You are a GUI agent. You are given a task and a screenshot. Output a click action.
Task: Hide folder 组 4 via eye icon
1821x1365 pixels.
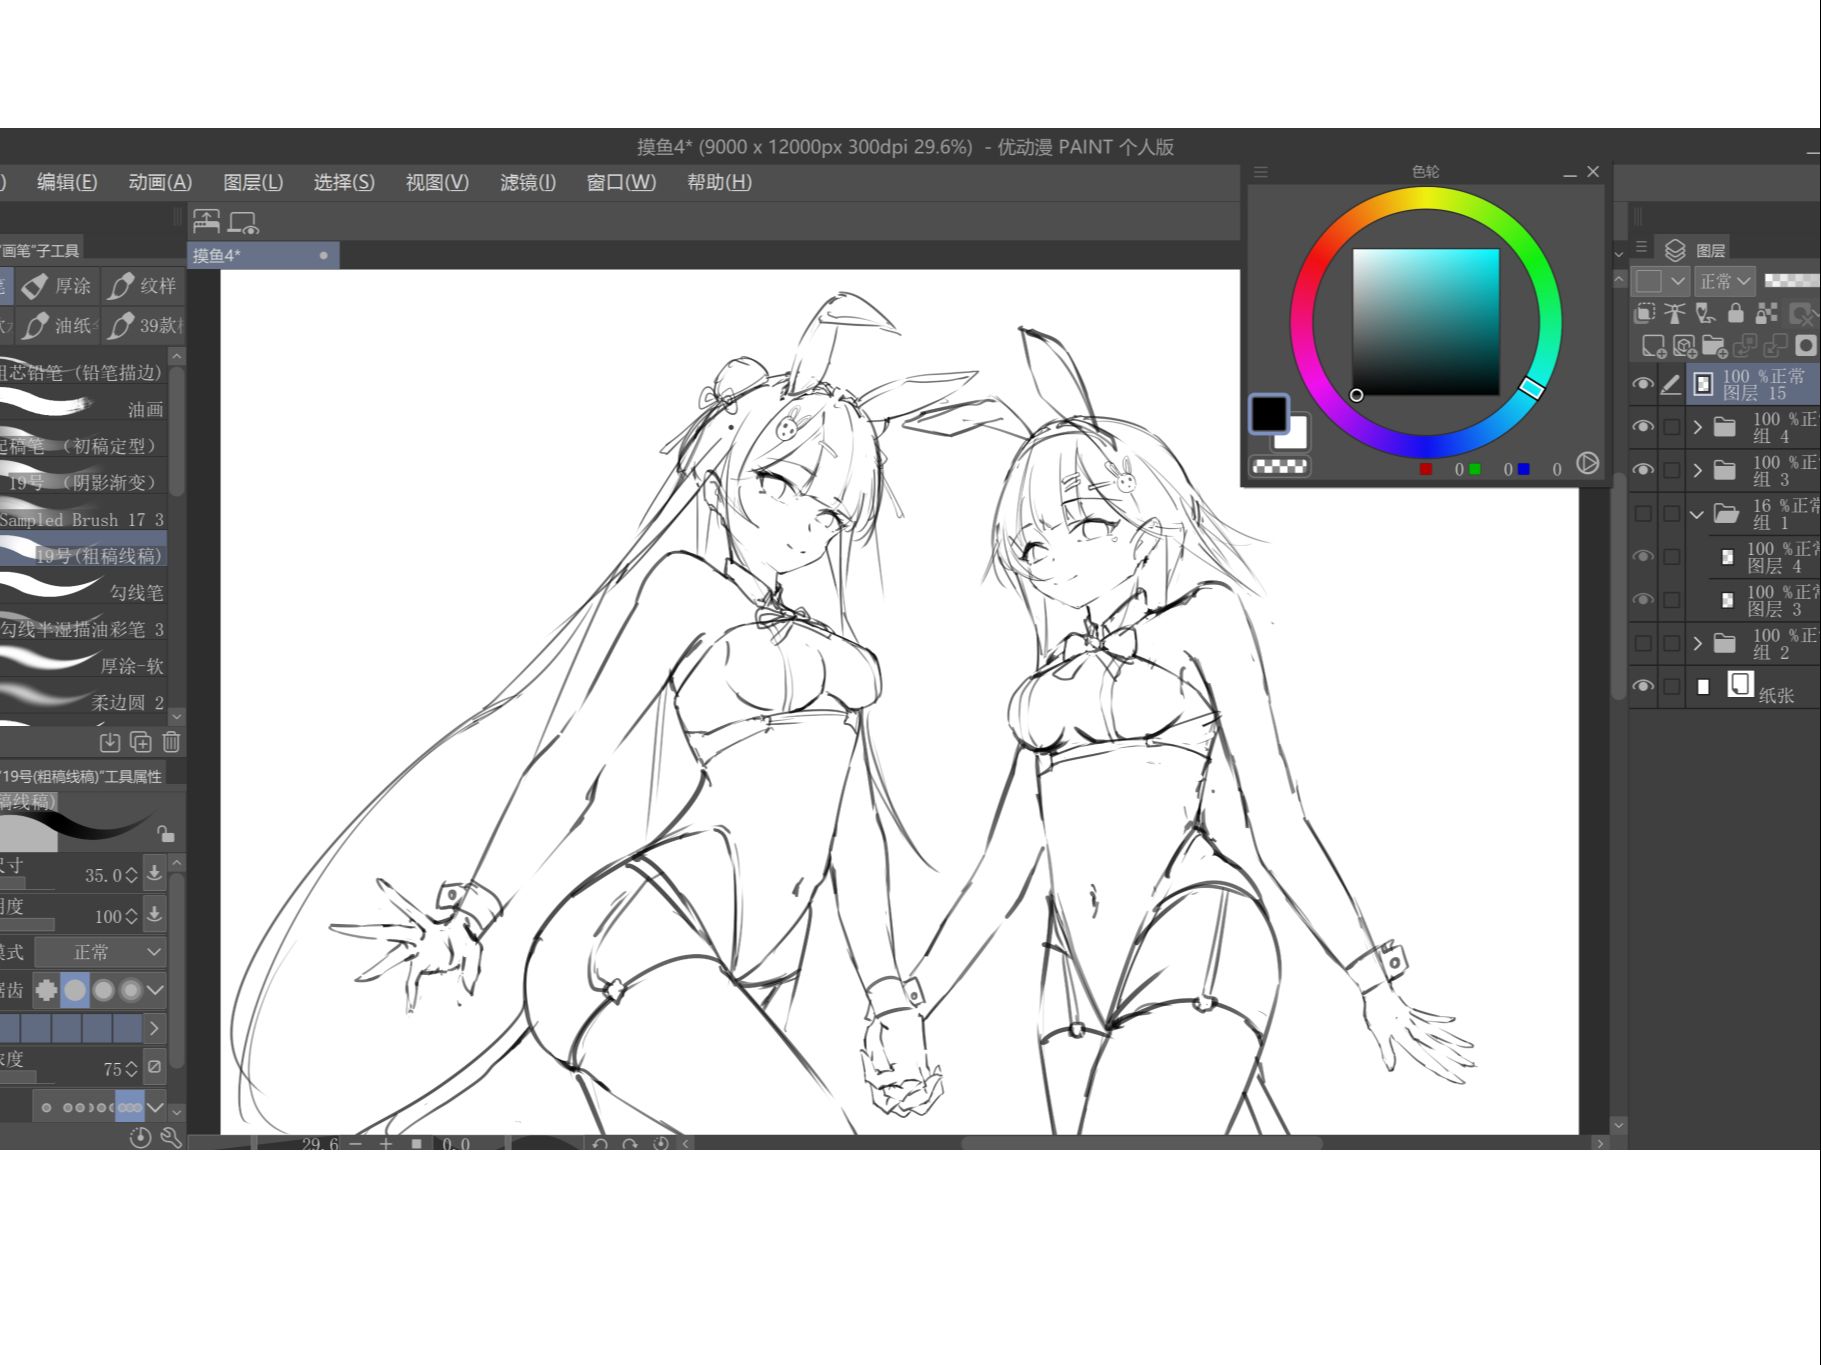(x=1642, y=427)
